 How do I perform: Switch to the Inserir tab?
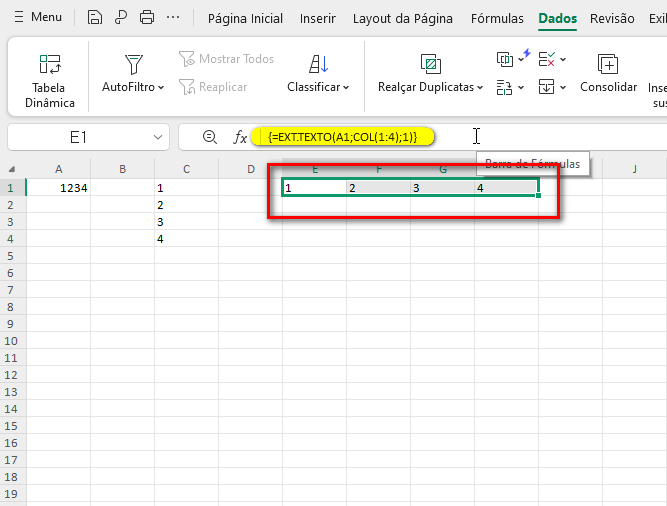click(x=317, y=18)
